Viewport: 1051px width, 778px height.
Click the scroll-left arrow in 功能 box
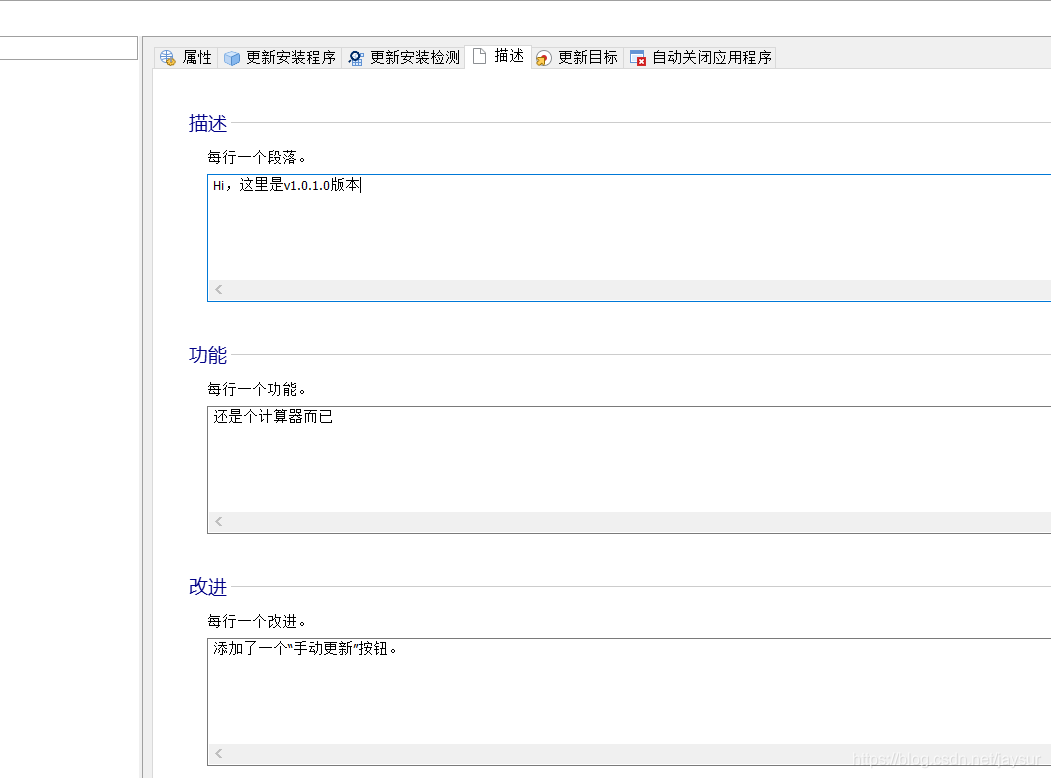click(x=219, y=521)
